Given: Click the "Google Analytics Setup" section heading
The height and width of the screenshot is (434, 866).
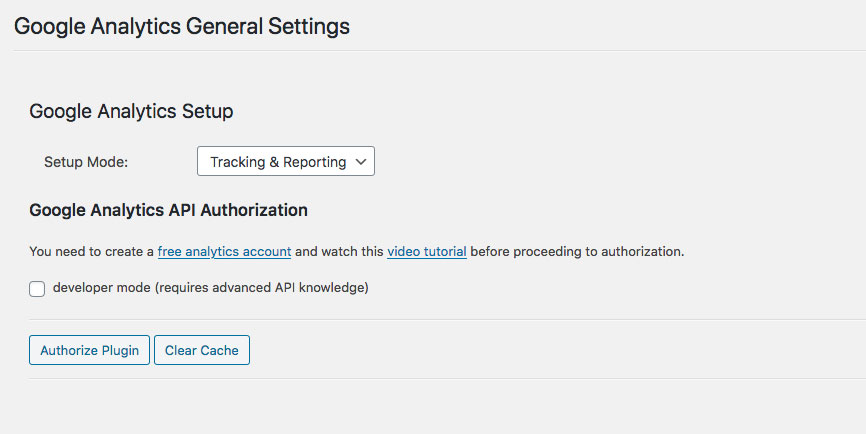Looking at the screenshot, I should click(x=131, y=111).
